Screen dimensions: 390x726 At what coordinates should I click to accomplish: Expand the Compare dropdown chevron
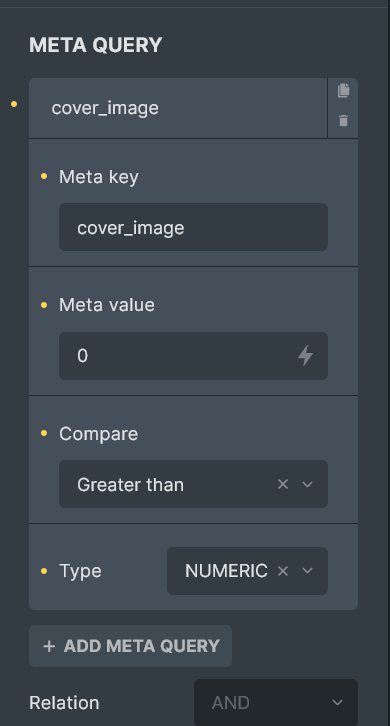[x=308, y=484]
